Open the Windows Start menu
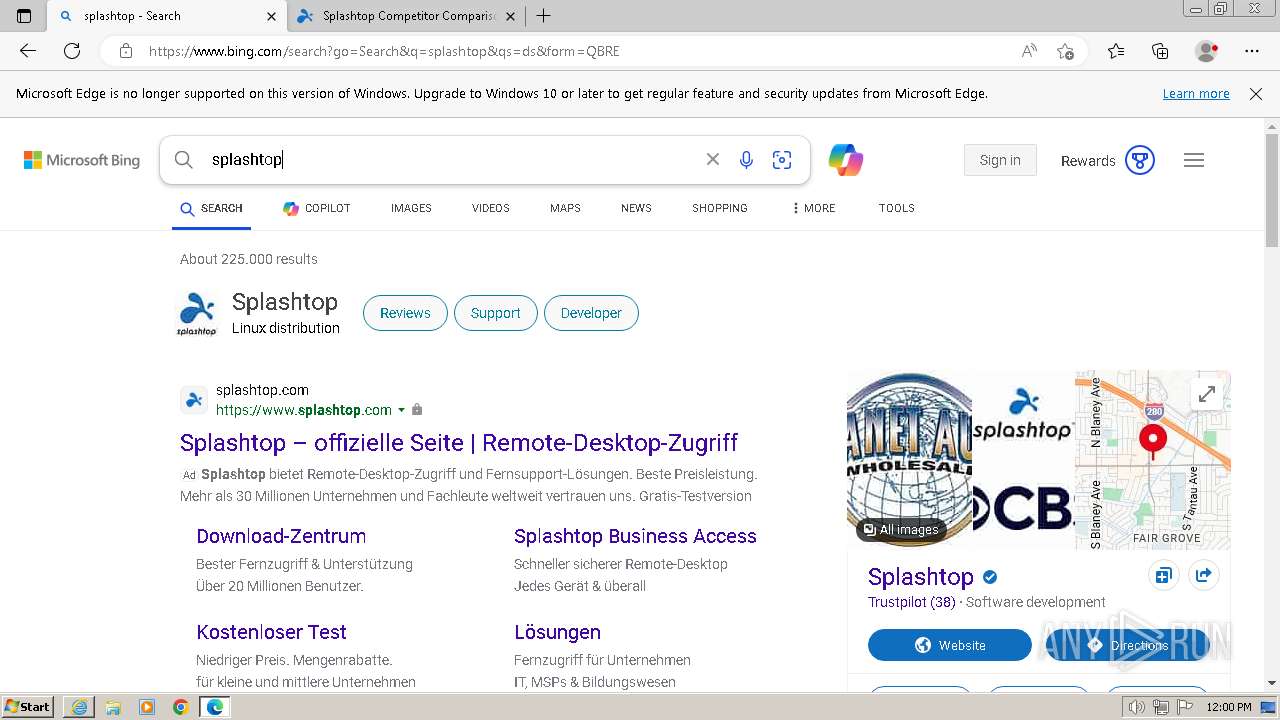The height and width of the screenshot is (720, 1280). 28,707
